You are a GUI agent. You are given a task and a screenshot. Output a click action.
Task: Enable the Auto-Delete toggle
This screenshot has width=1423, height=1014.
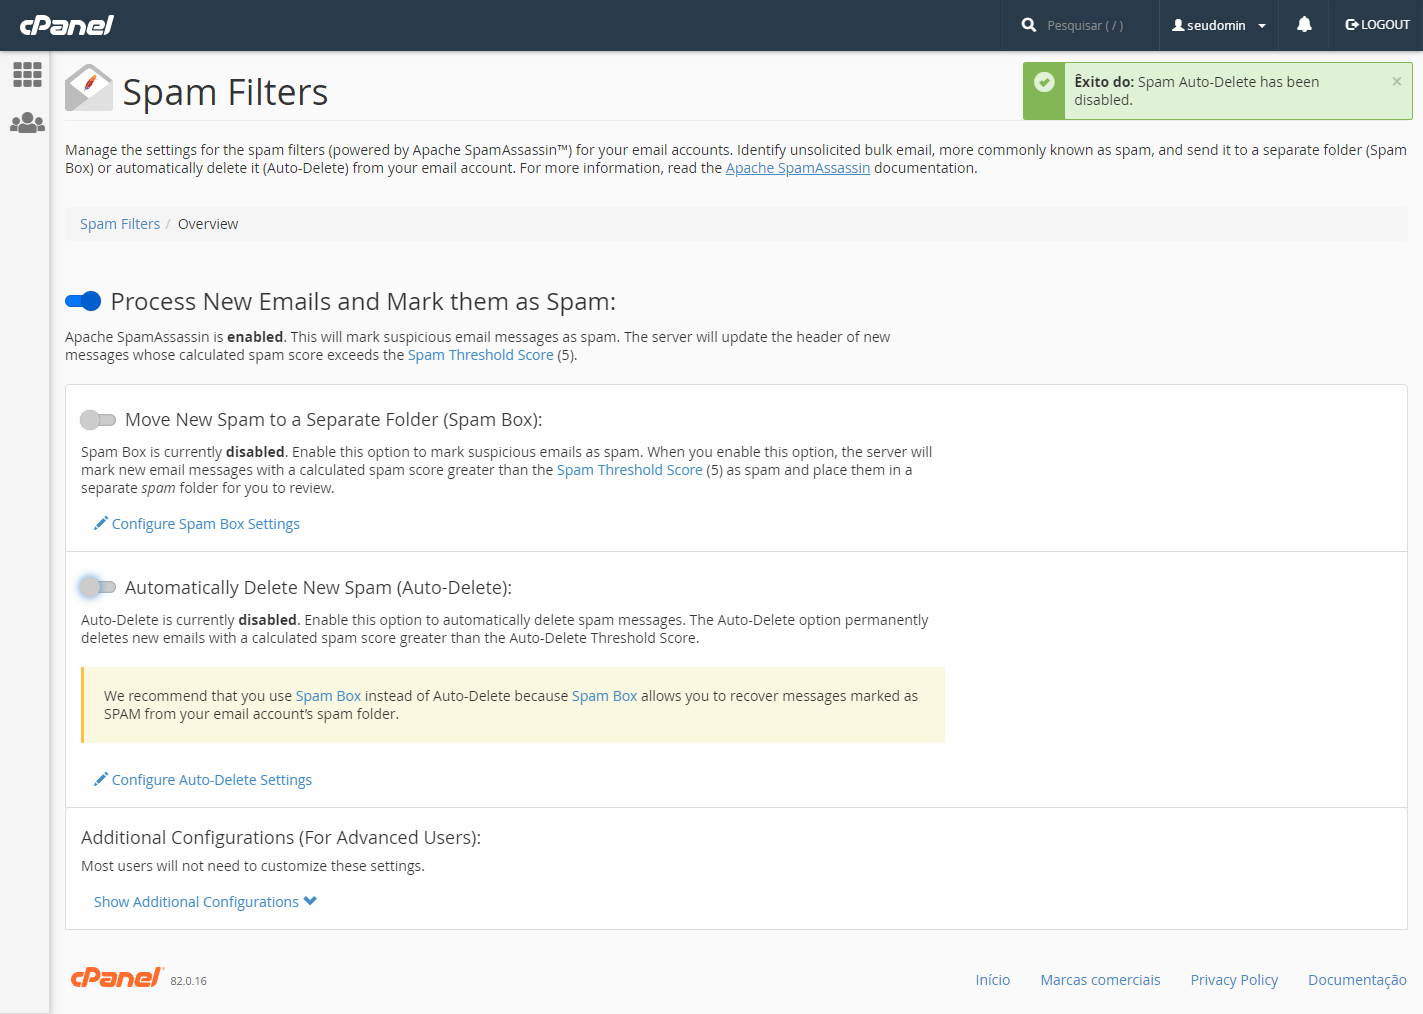(x=98, y=587)
